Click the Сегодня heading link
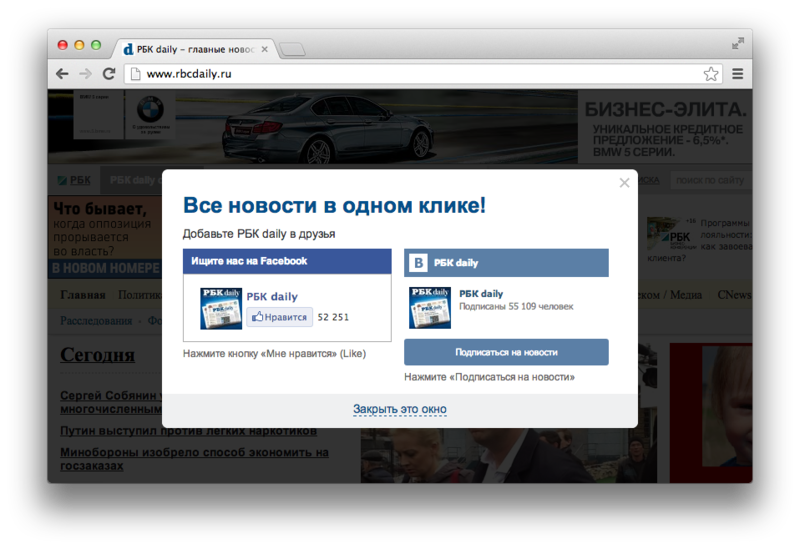Screen dimensions: 800x549 pos(97,354)
